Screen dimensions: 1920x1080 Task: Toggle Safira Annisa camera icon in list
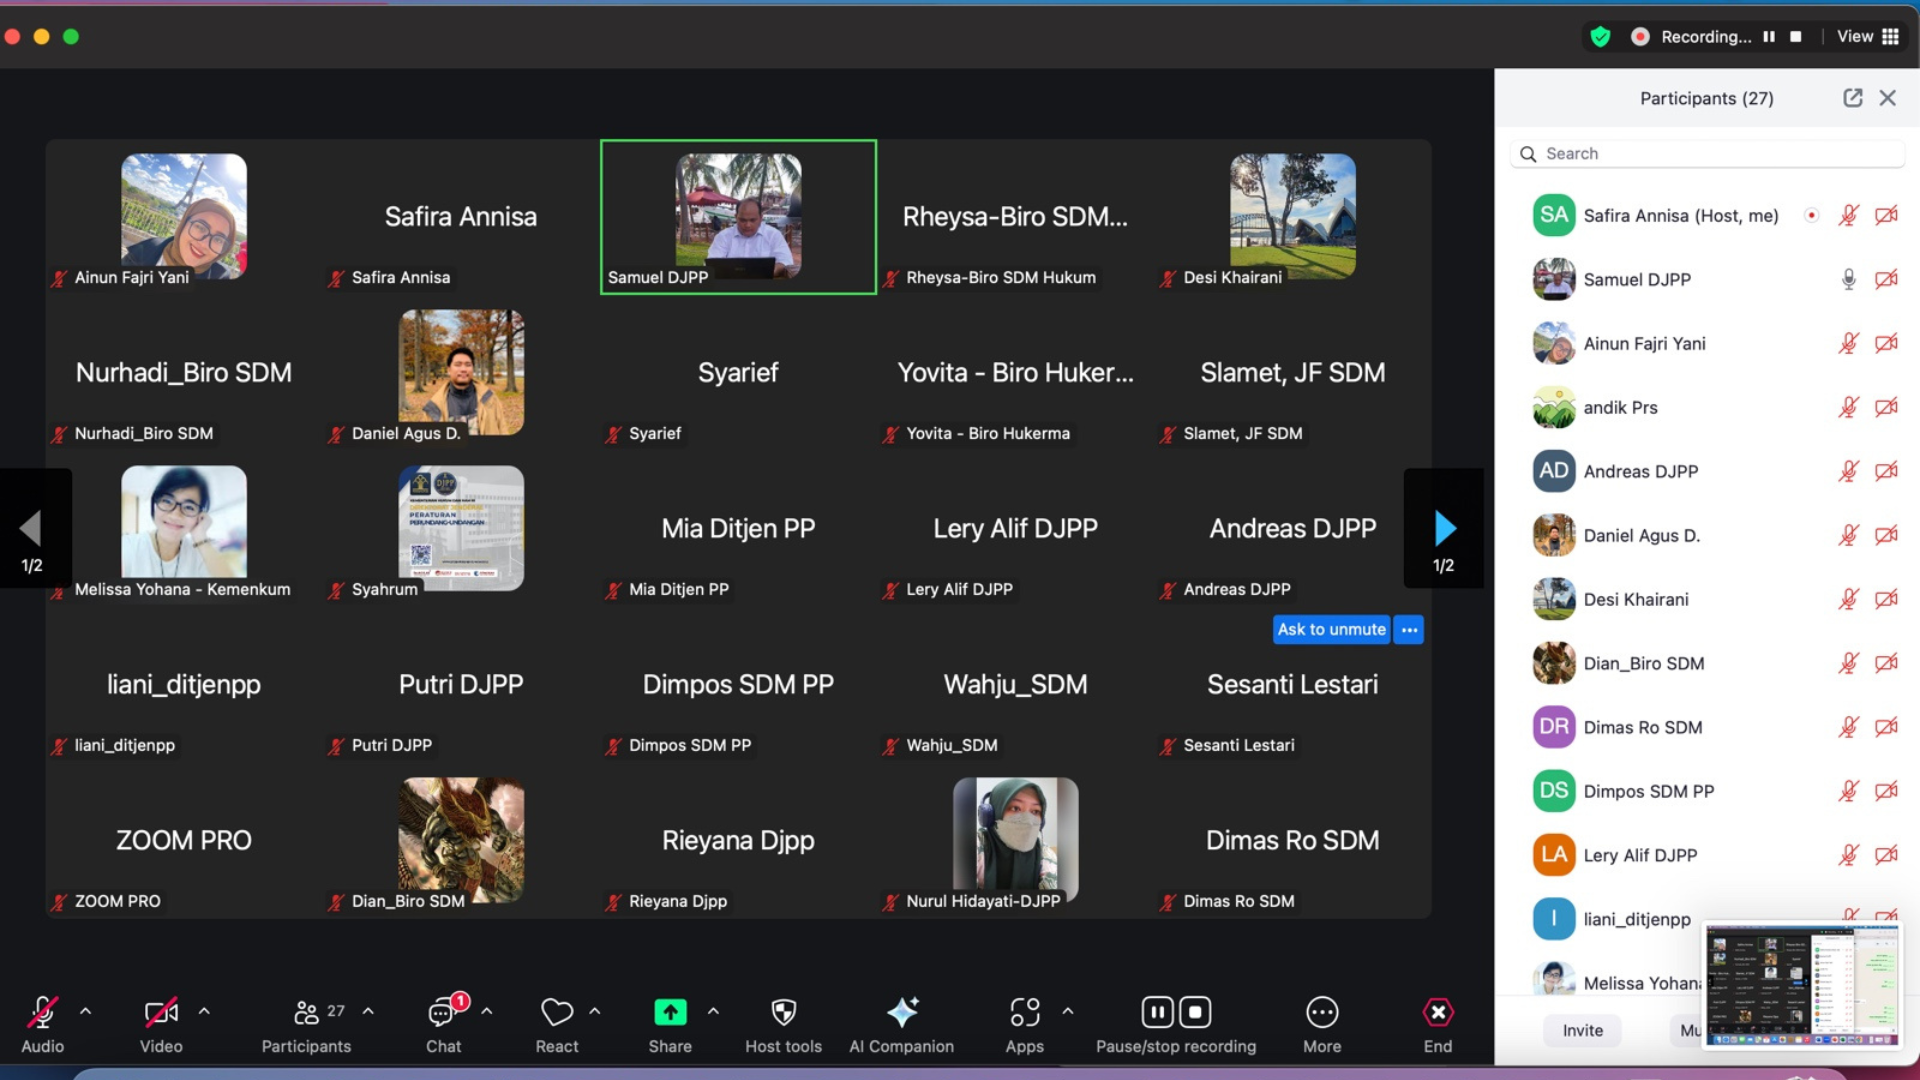point(1886,216)
